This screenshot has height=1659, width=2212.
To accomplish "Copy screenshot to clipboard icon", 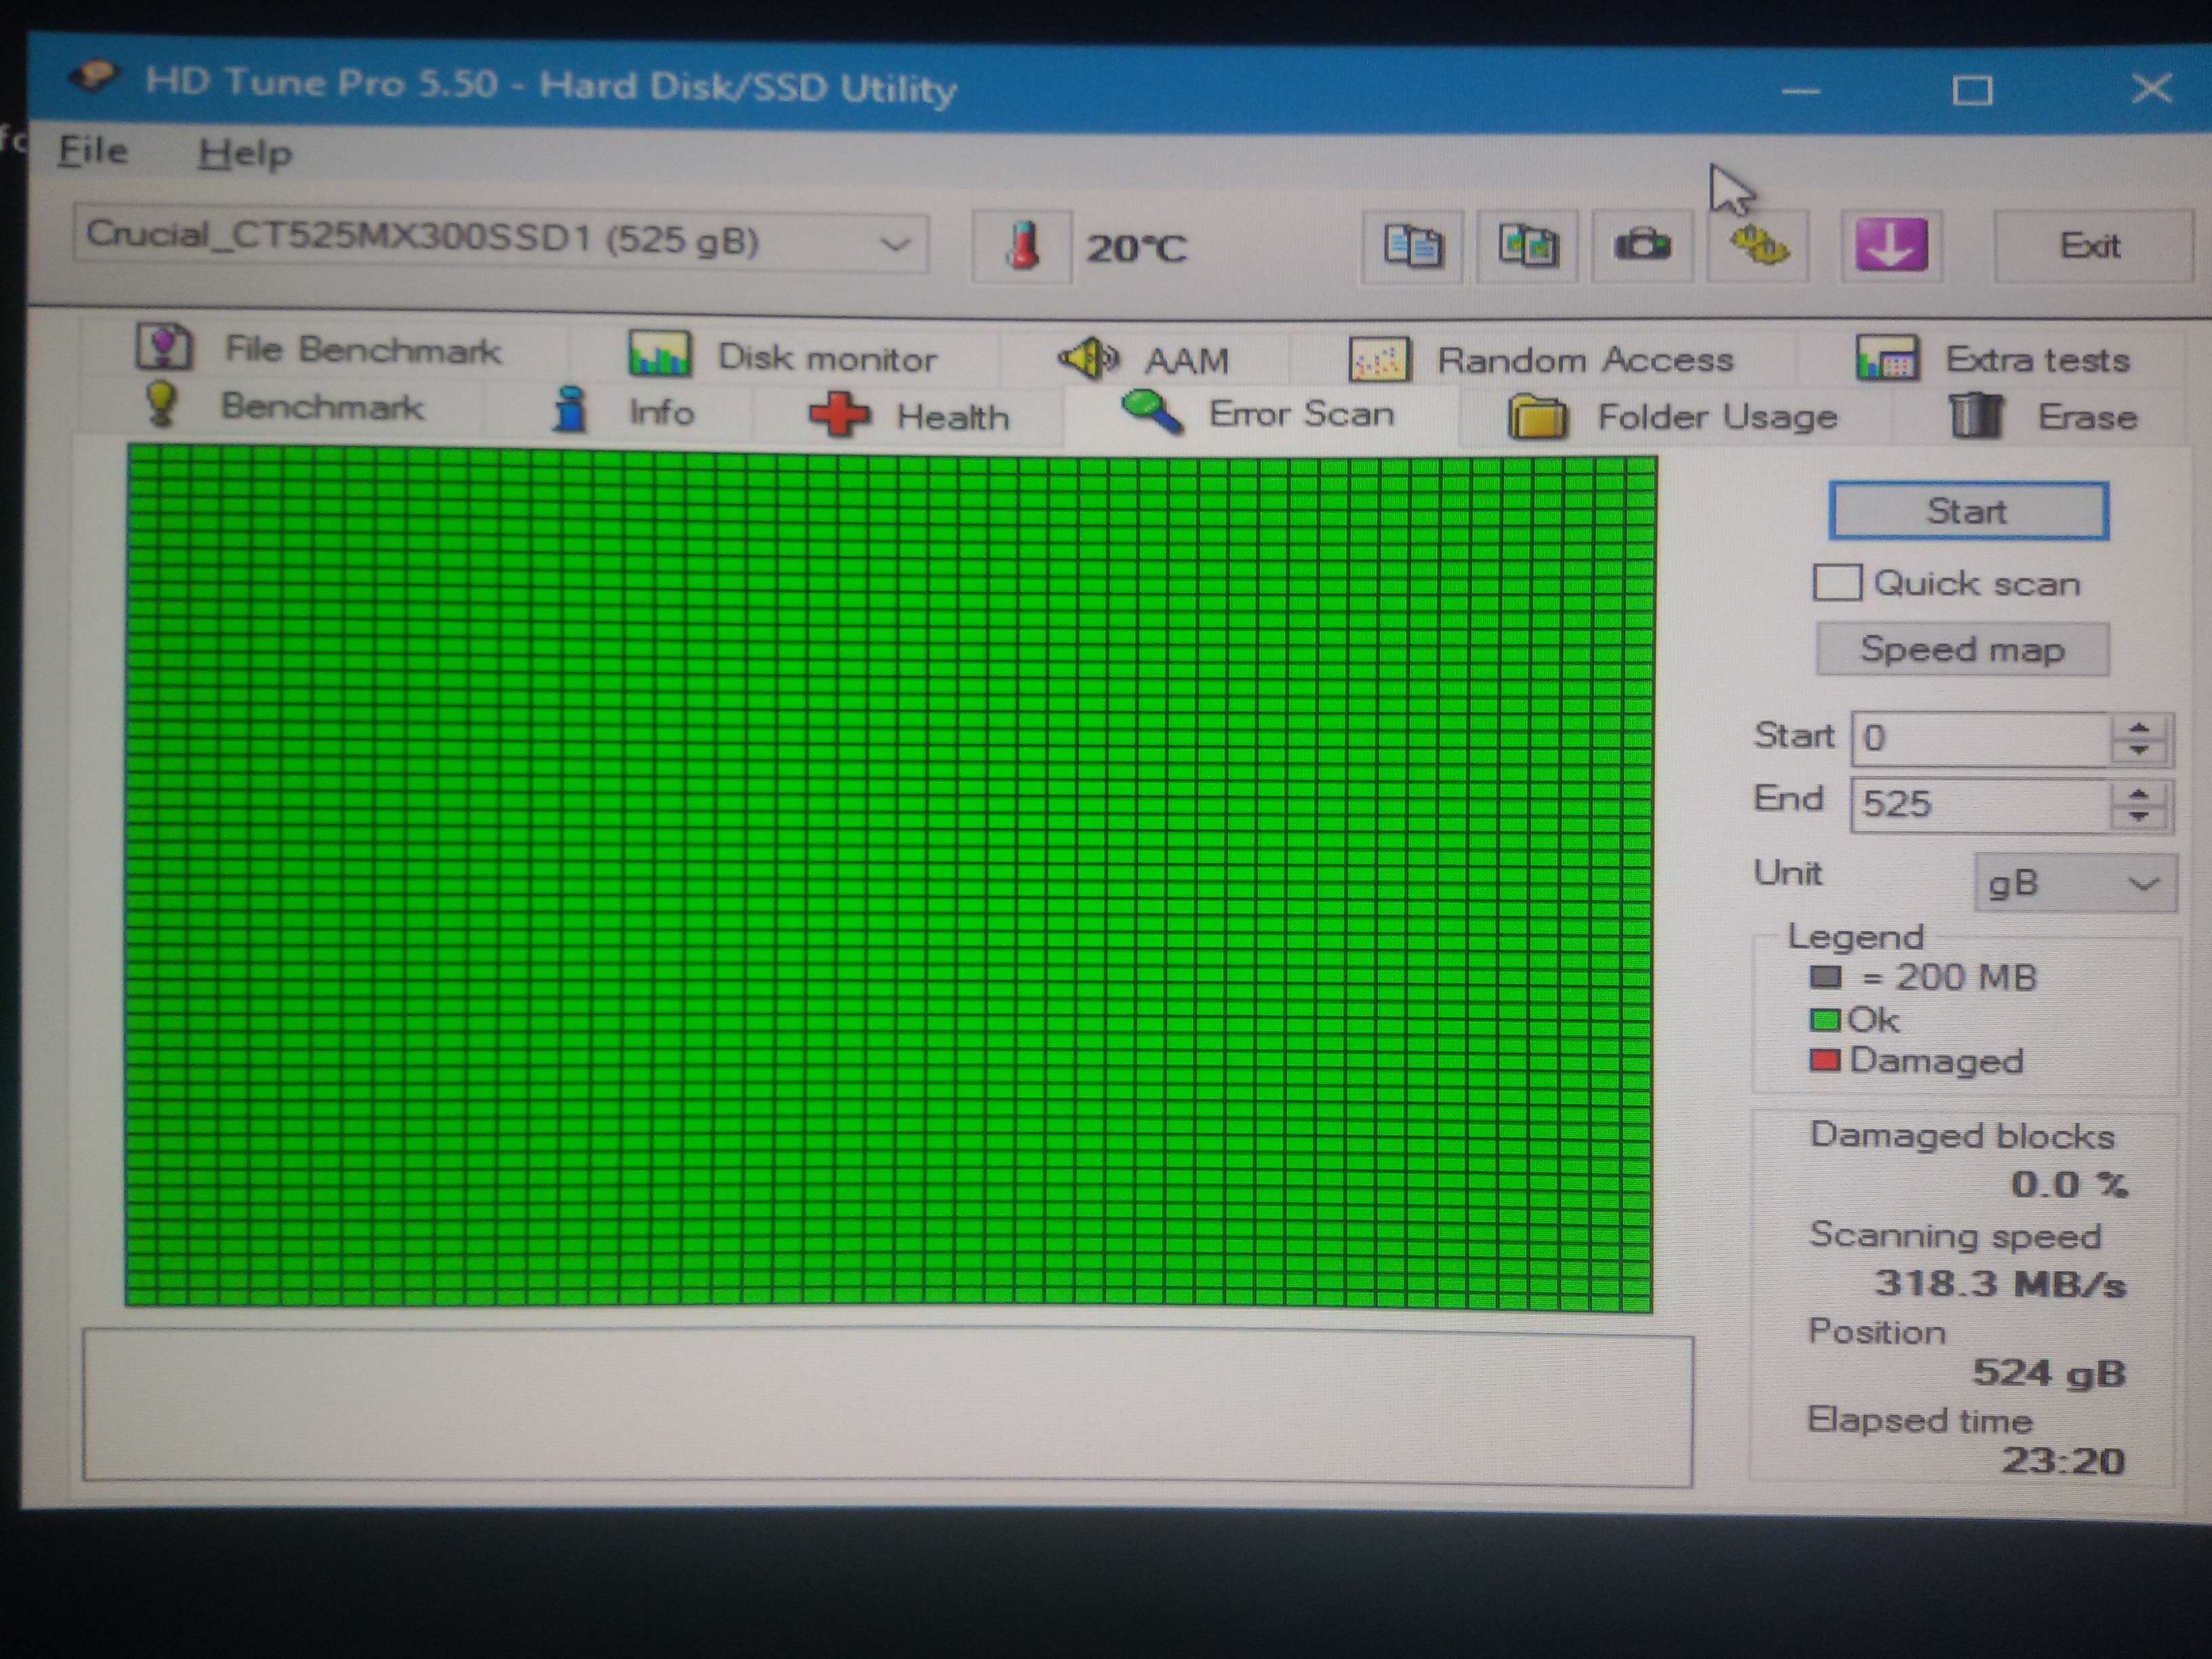I will 1527,245.
